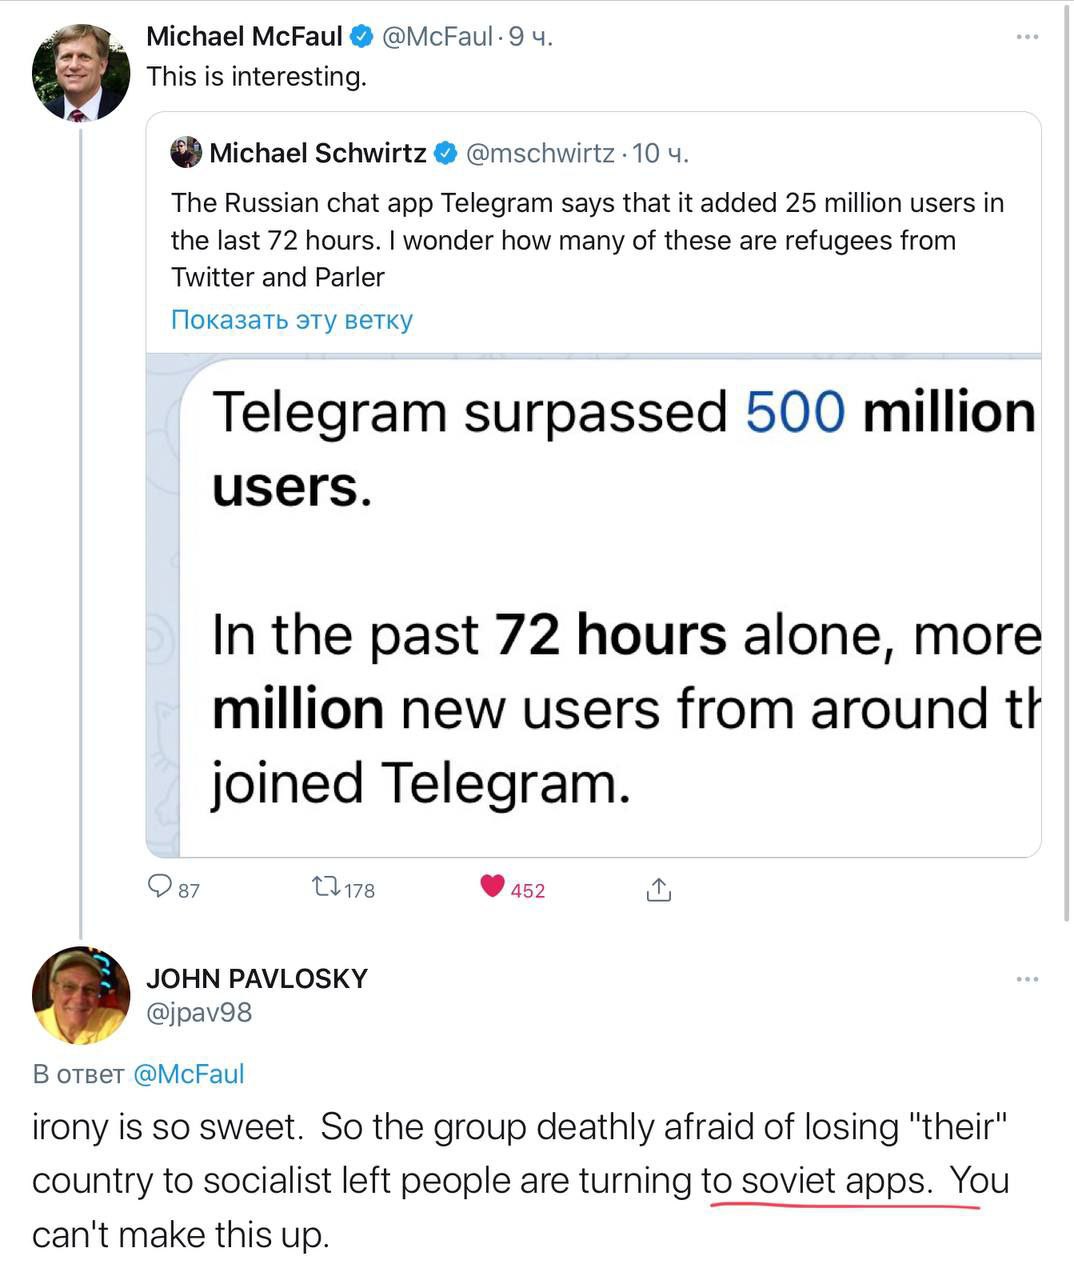
Task: Tap Michael Schwirtz's small avatar in quoted tweet
Action: coord(186,153)
